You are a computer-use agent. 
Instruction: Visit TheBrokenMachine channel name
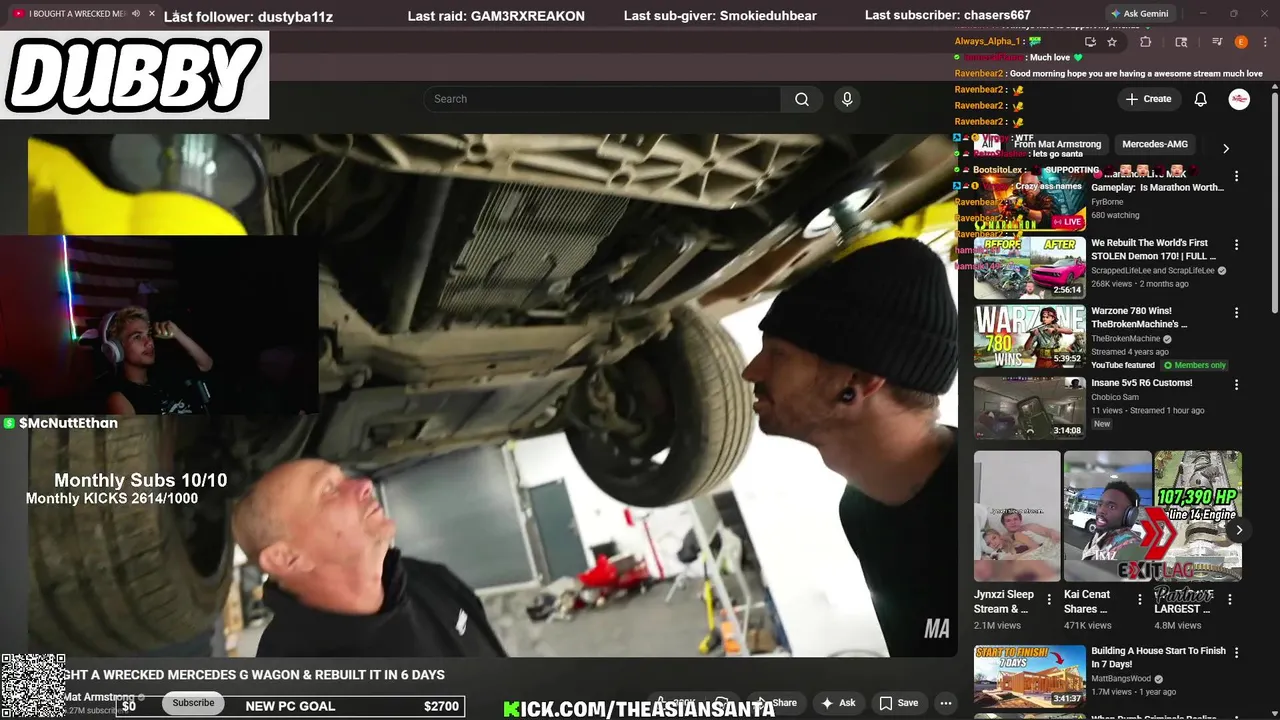click(1125, 339)
